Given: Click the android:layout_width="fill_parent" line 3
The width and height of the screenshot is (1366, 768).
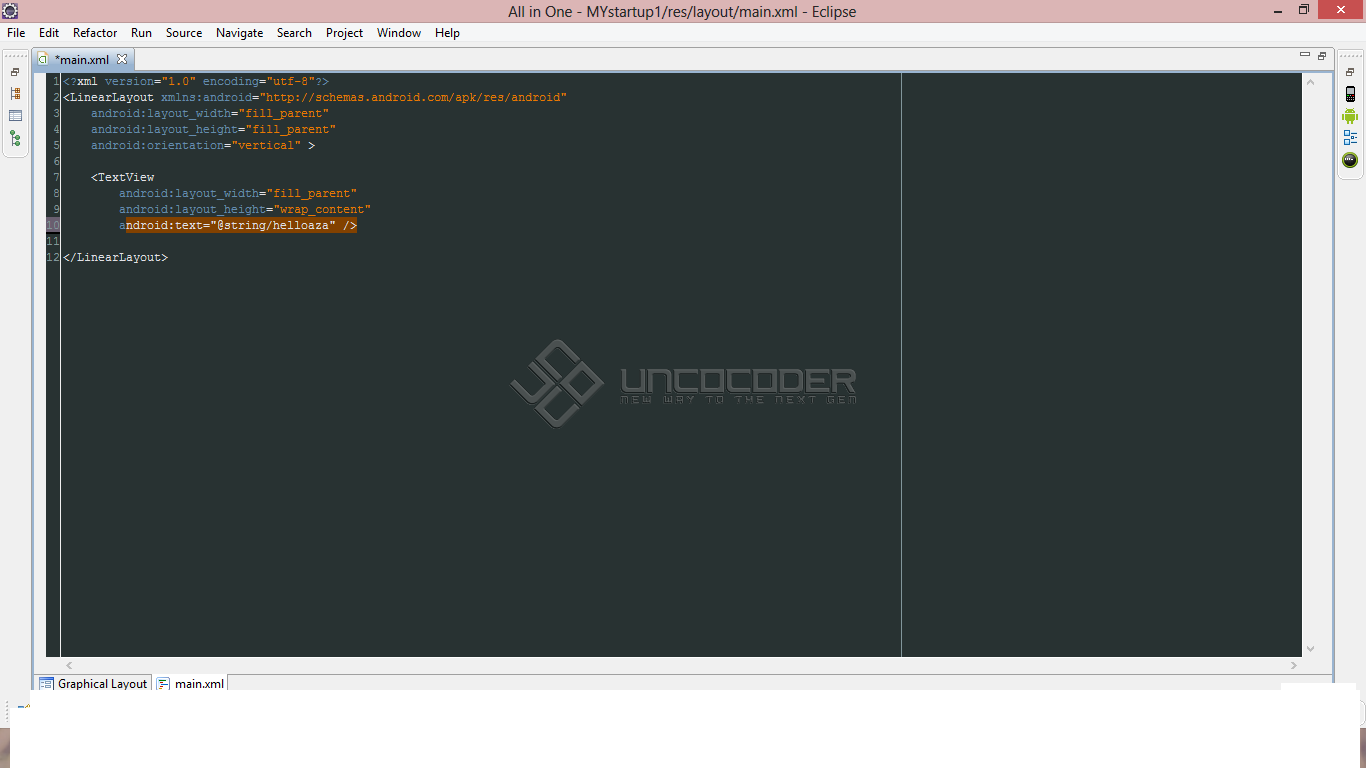Looking at the screenshot, I should pos(210,113).
